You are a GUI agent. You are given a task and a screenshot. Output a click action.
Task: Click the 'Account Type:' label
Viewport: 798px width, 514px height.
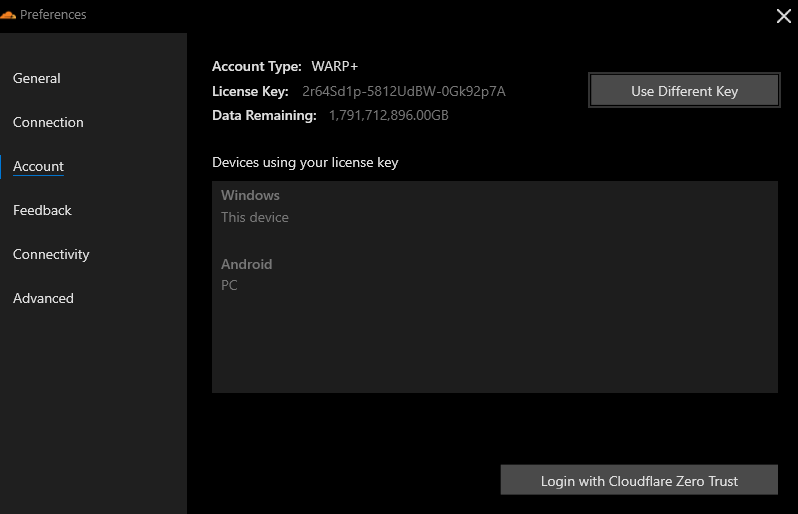point(256,66)
